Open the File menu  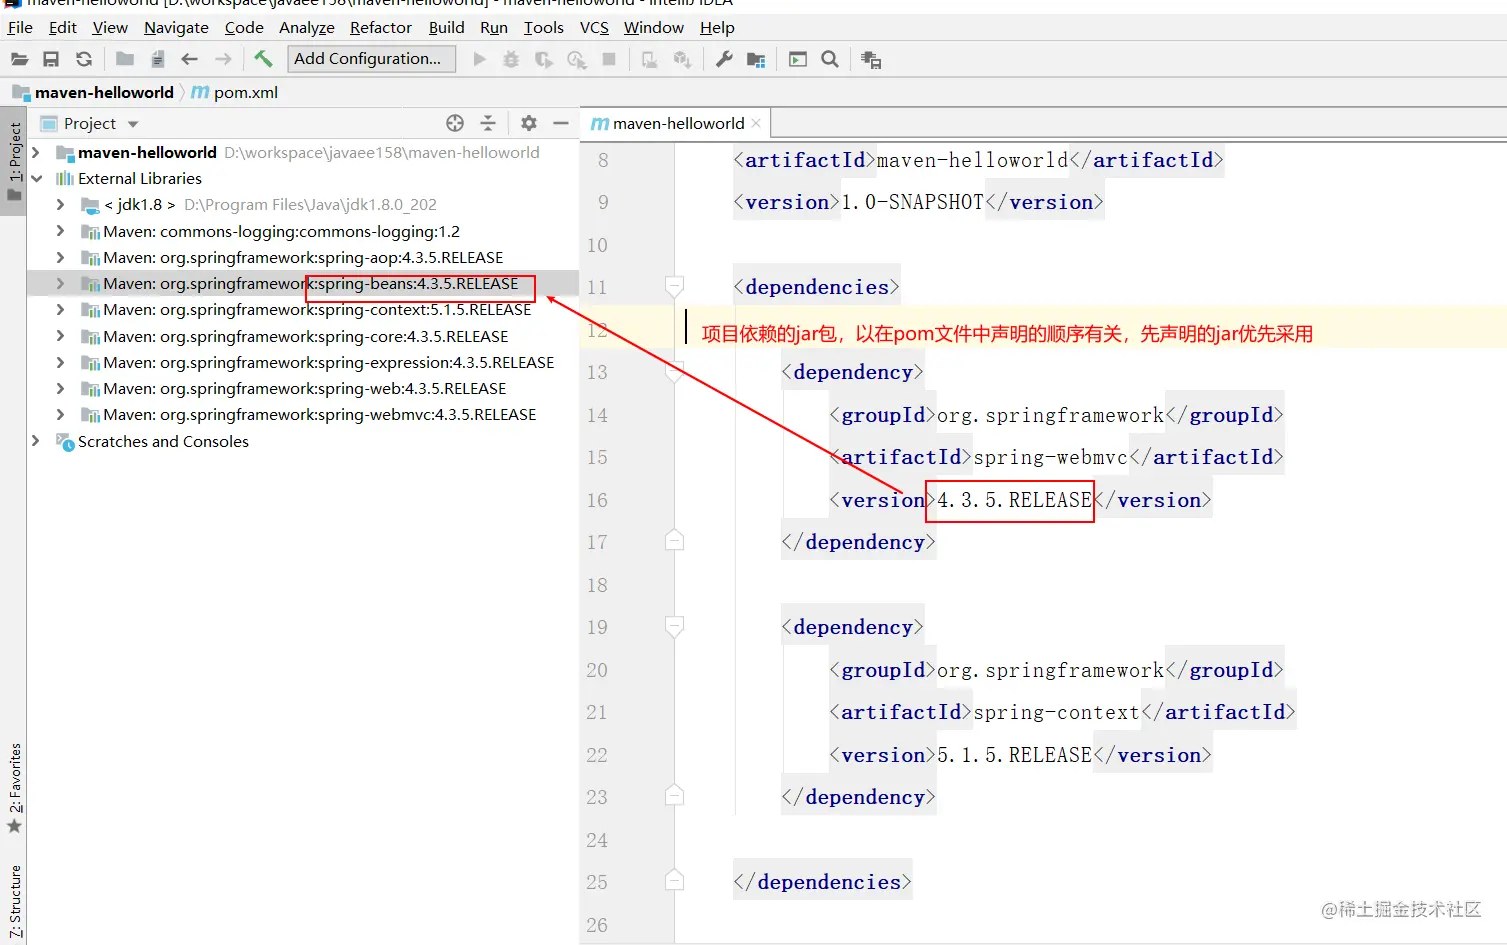tap(20, 27)
